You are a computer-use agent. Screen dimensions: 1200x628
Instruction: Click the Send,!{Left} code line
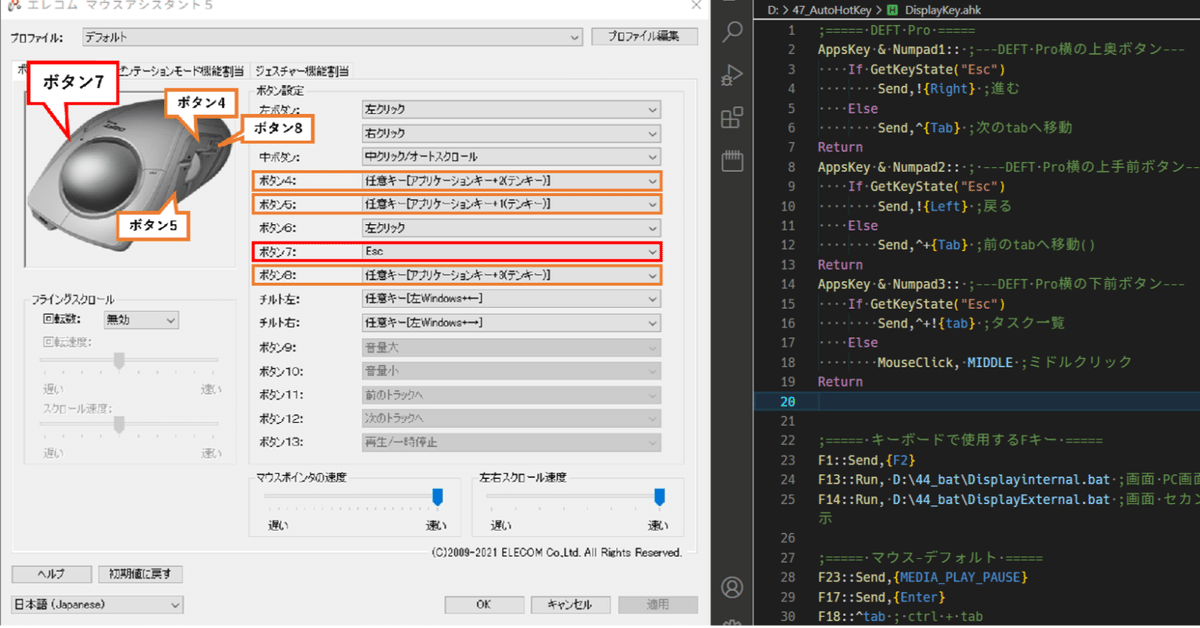(x=945, y=206)
